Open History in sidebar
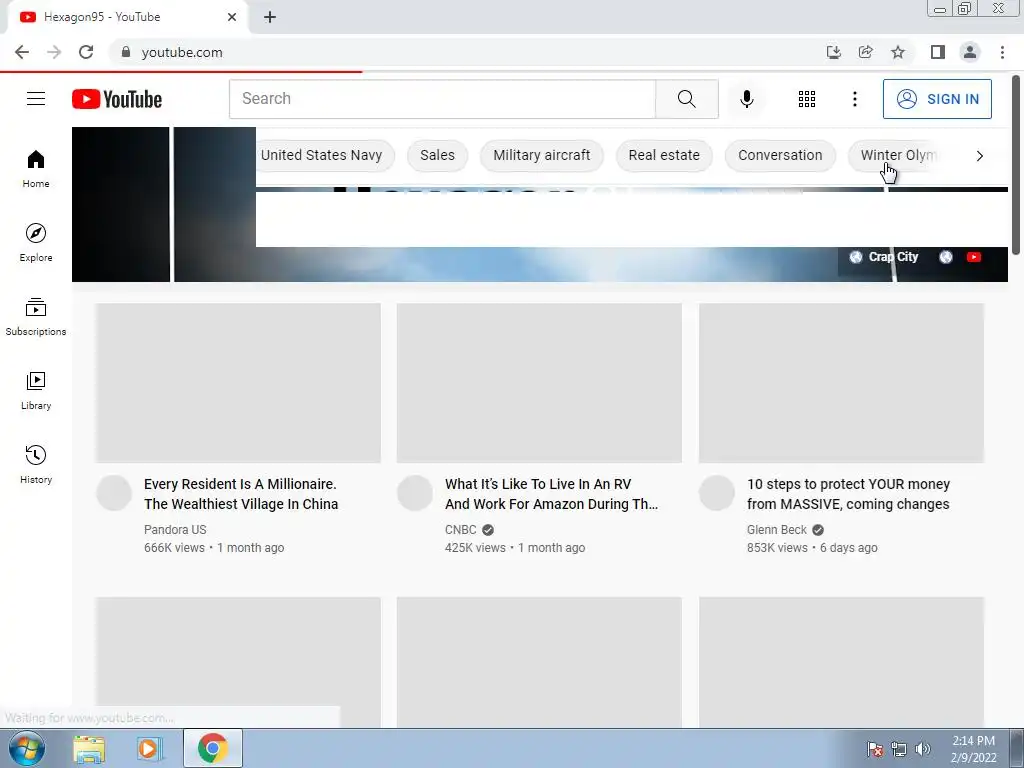The image size is (1024, 768). pos(36,464)
